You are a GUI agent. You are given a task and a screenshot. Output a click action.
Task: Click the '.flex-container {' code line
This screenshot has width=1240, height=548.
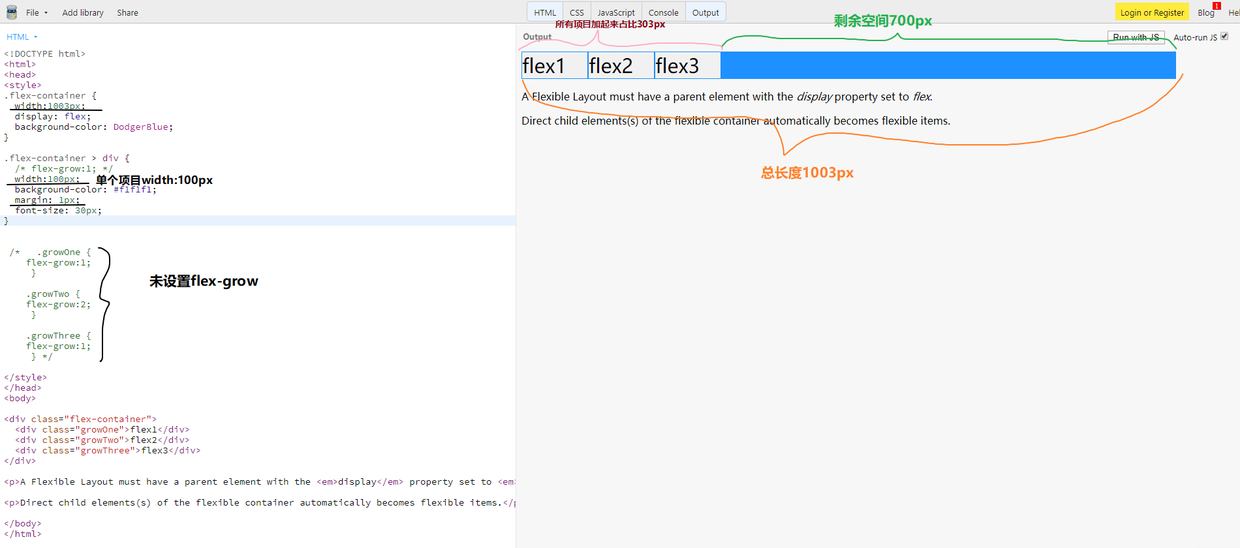coord(50,96)
